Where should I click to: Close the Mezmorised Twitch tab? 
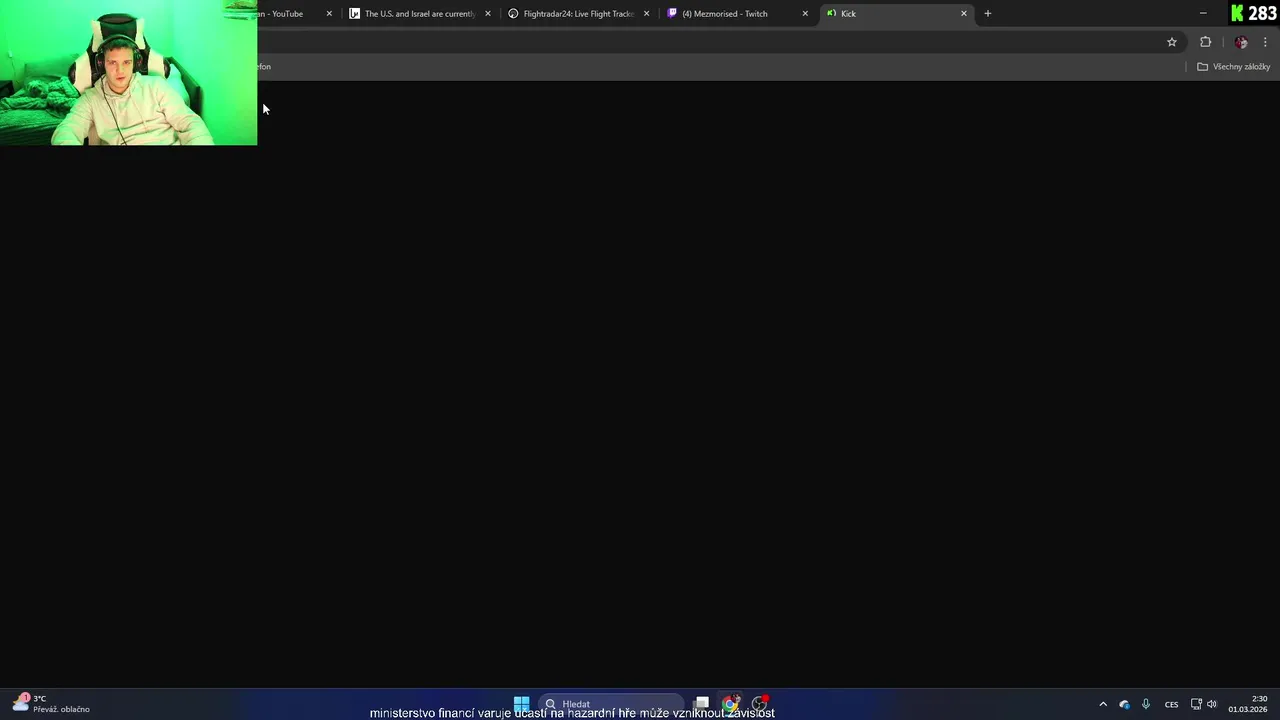click(805, 14)
